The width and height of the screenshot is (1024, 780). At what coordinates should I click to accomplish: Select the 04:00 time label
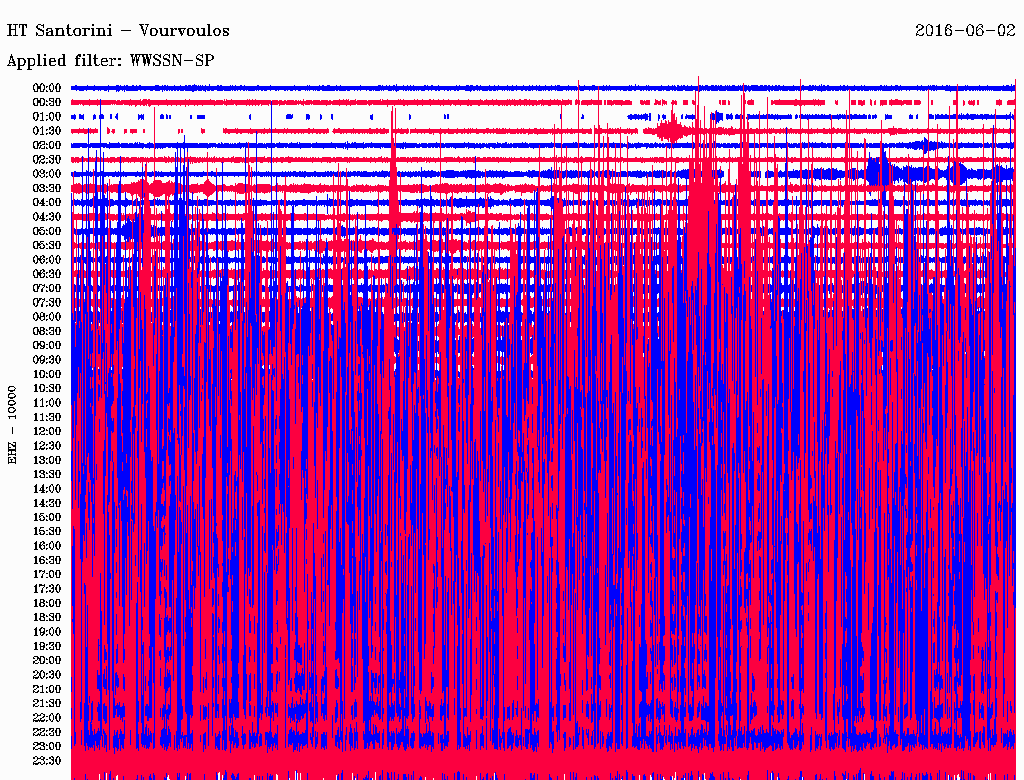click(x=47, y=202)
